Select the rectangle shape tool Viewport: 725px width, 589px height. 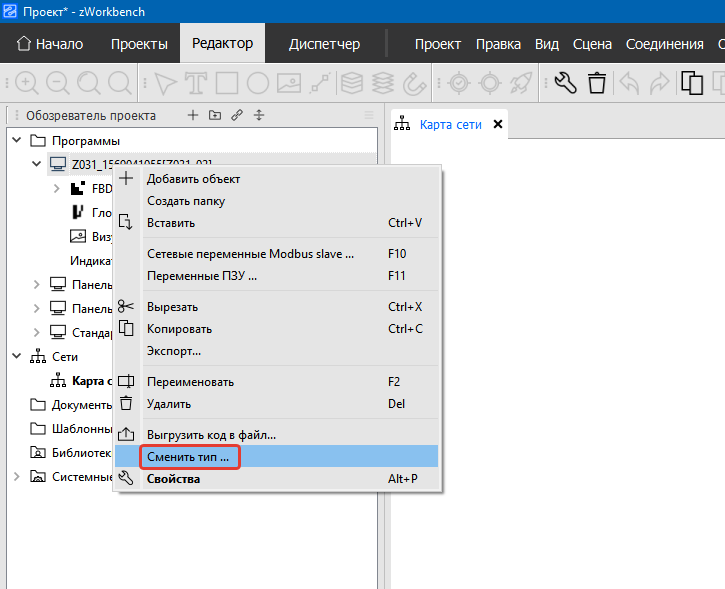227,83
